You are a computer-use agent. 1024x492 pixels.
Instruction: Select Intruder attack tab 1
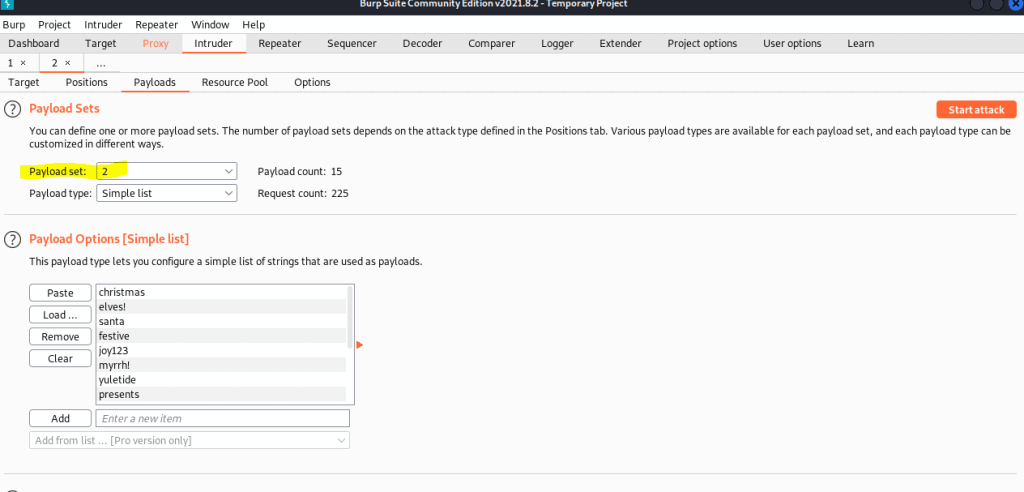click(11, 63)
